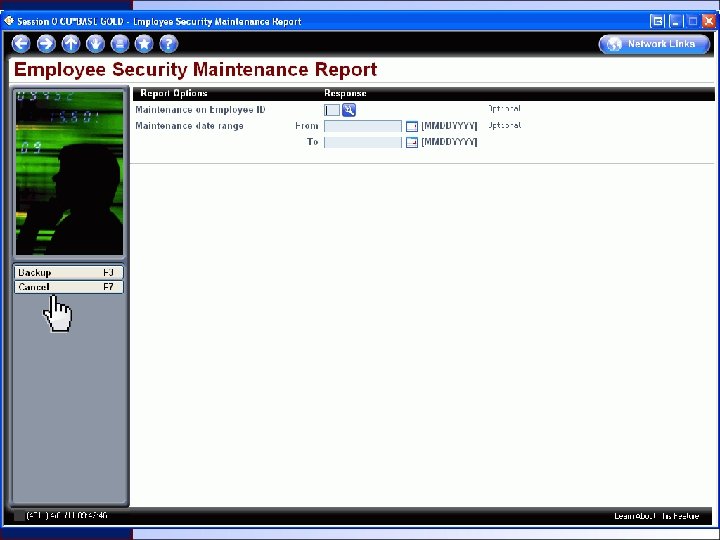Click the From date input field
Image resolution: width=720 pixels, height=540 pixels.
click(x=363, y=126)
